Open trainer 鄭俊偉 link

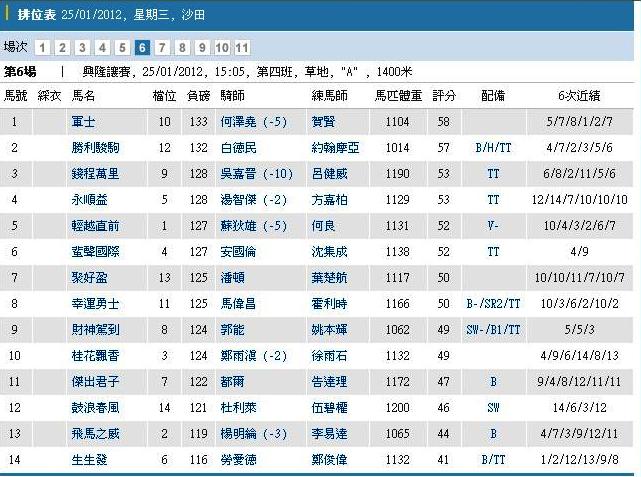point(329,459)
